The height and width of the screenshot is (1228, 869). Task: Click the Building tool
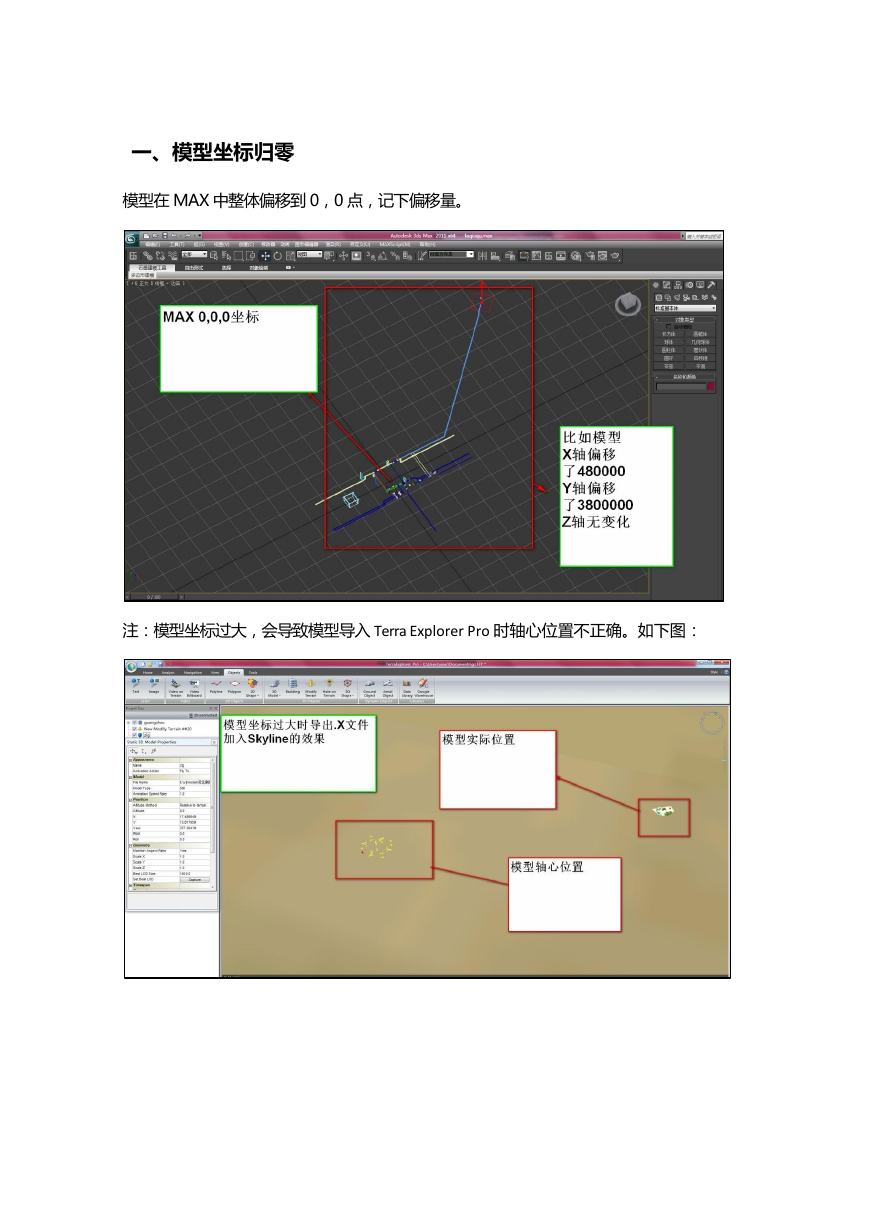pos(293,687)
